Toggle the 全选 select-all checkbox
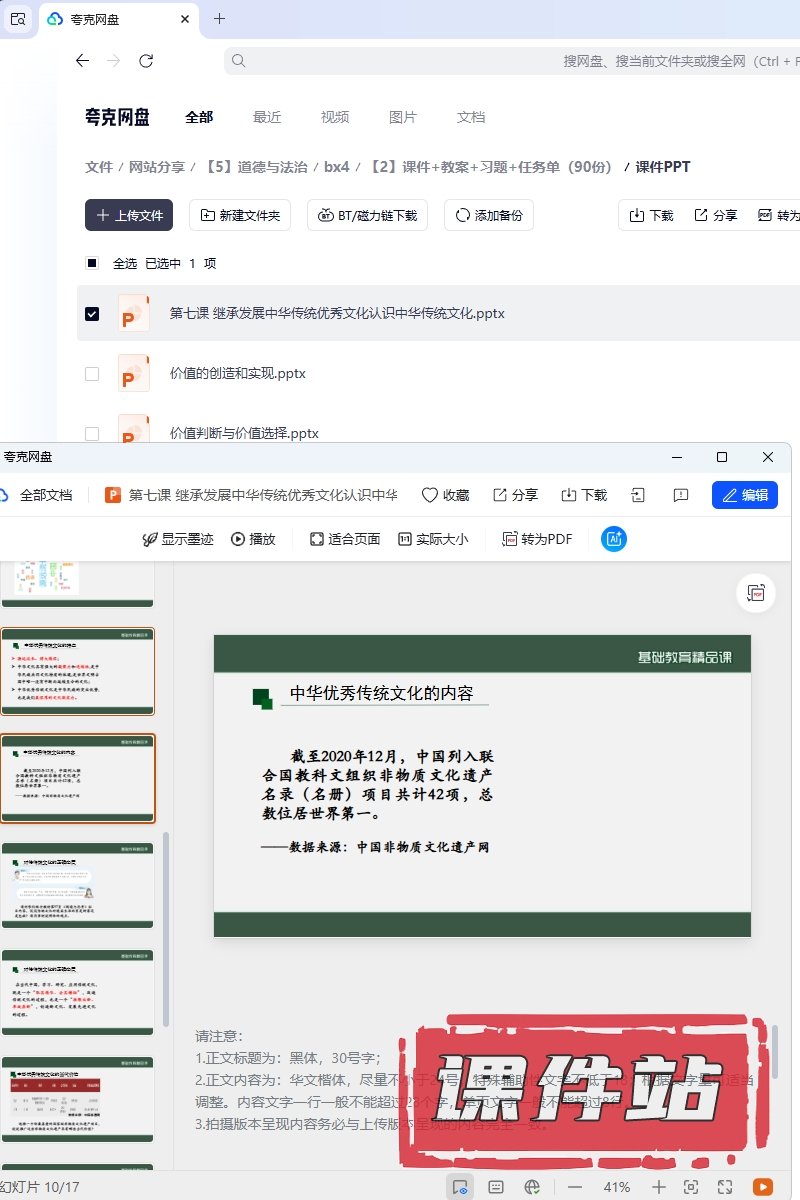This screenshot has width=800, height=1200. point(92,263)
